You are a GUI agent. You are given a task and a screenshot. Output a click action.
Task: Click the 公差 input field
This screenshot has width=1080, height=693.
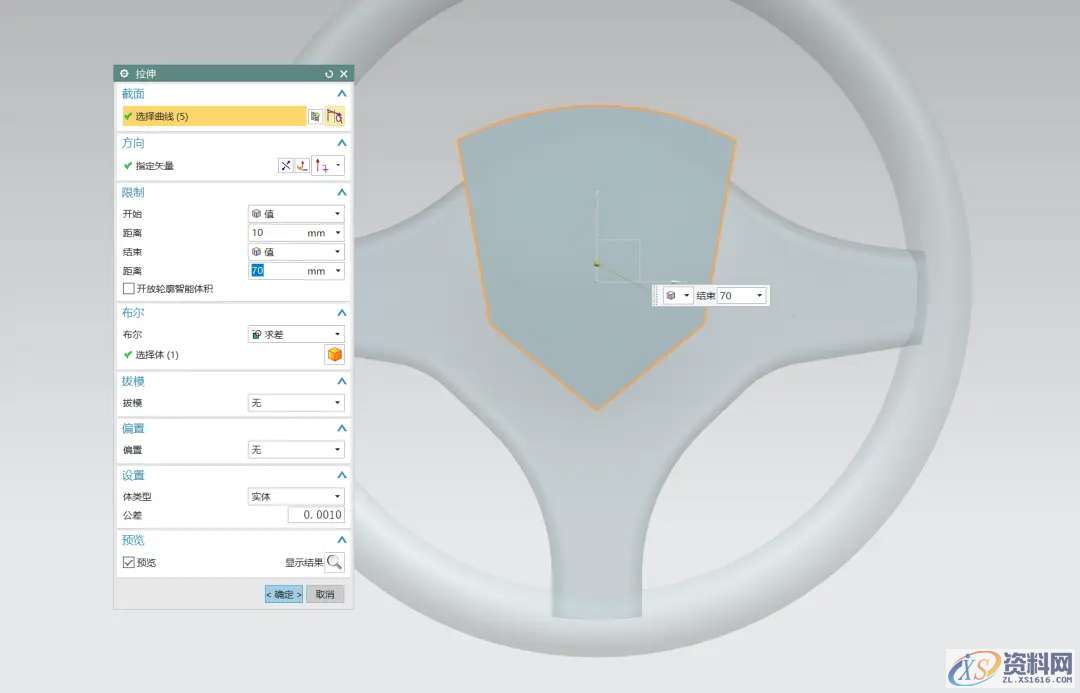[x=316, y=515]
